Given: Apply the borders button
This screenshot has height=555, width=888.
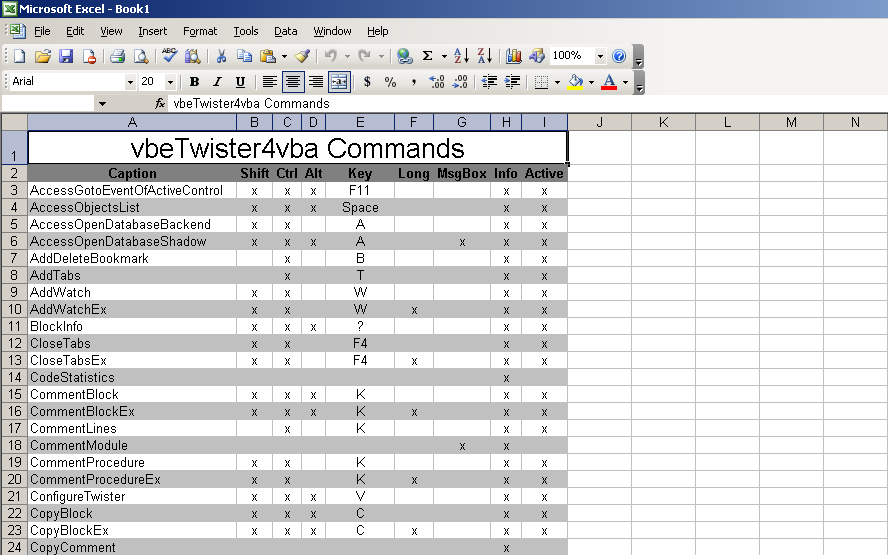Looking at the screenshot, I should tap(541, 82).
